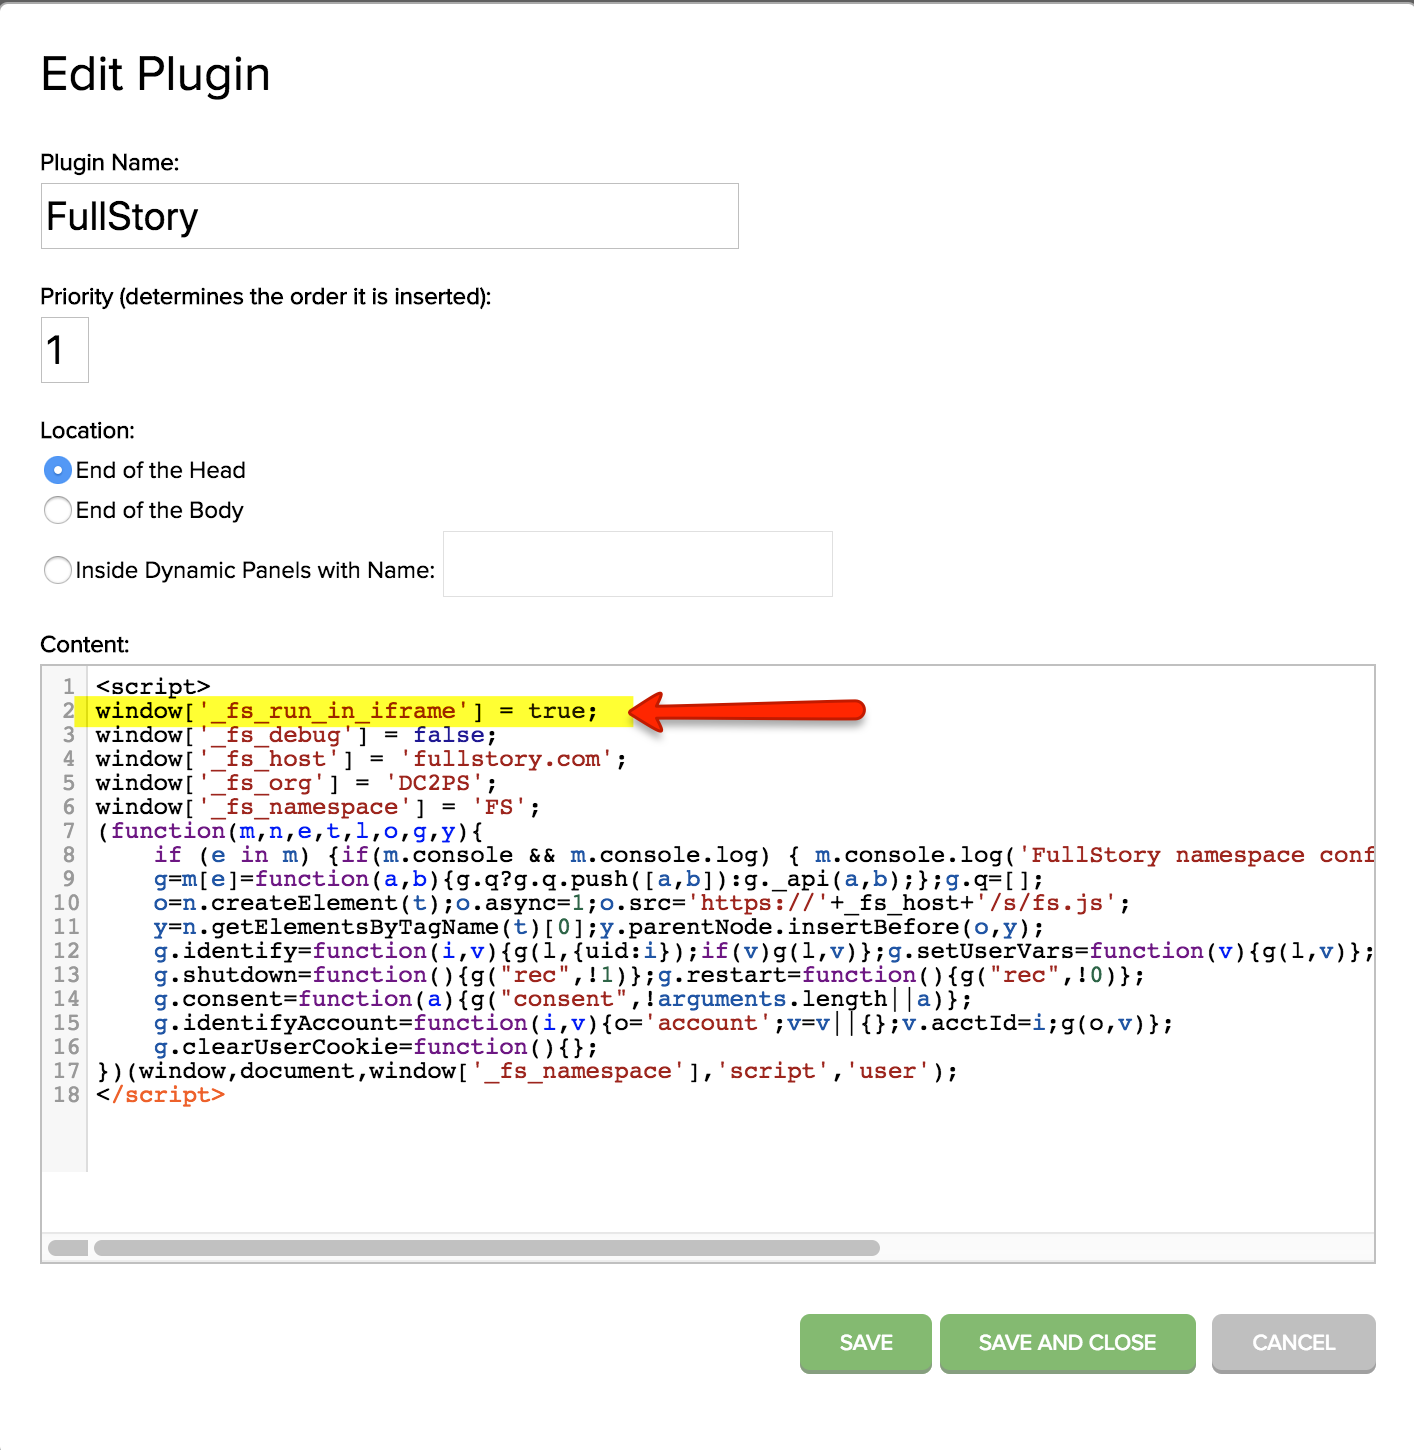Click line number 10 in editor gutter
This screenshot has width=1414, height=1450.
(66, 903)
